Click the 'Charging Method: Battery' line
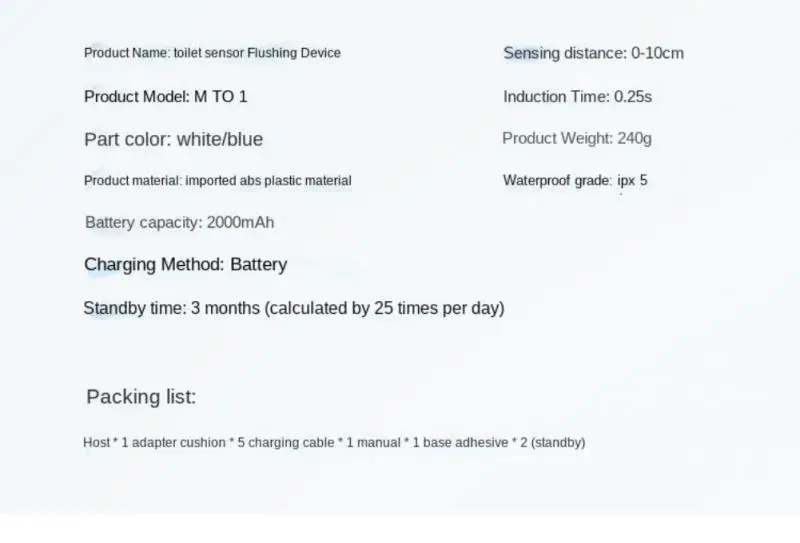 click(185, 265)
